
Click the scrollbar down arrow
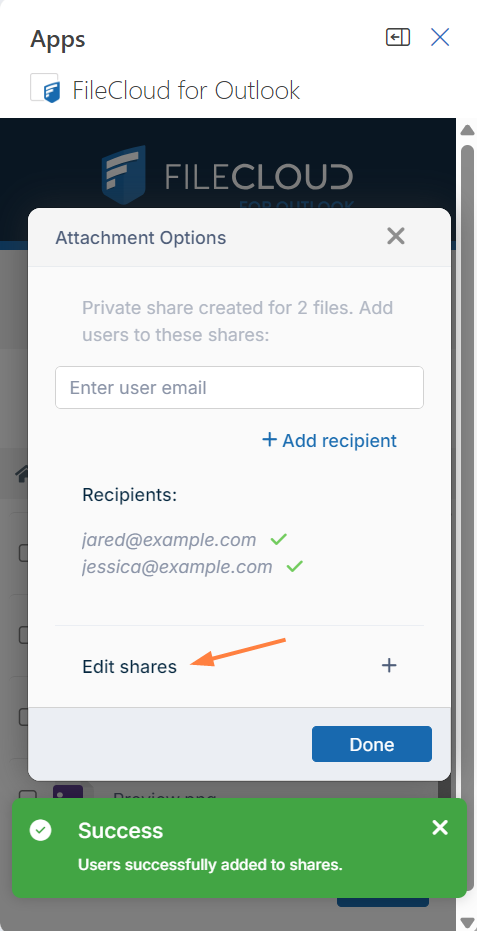click(x=467, y=922)
